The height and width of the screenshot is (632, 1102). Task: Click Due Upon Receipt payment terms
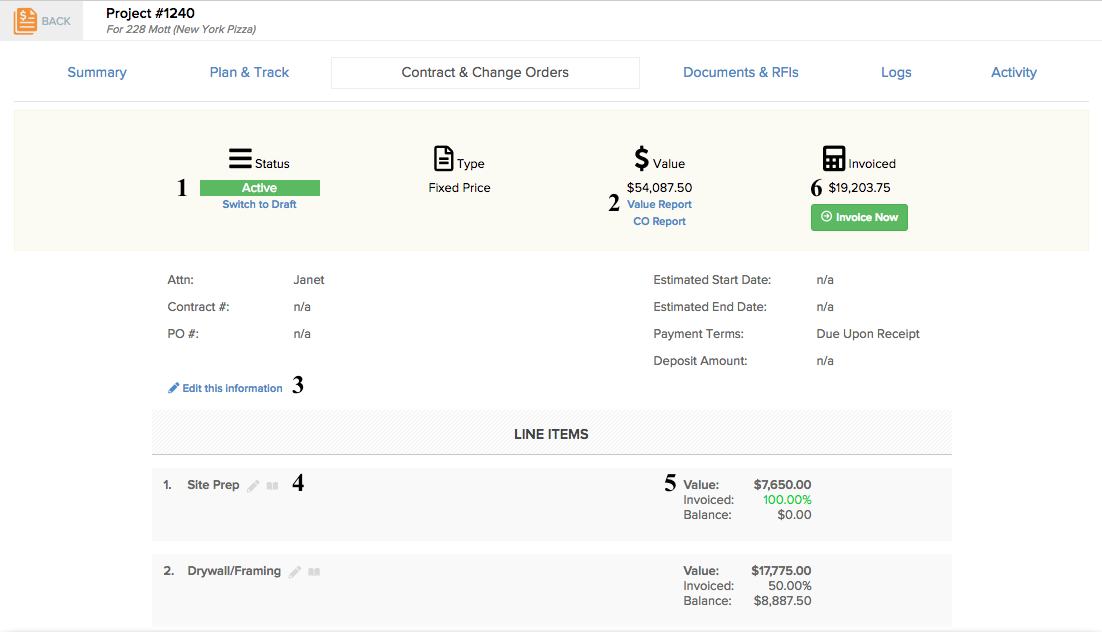pos(868,334)
